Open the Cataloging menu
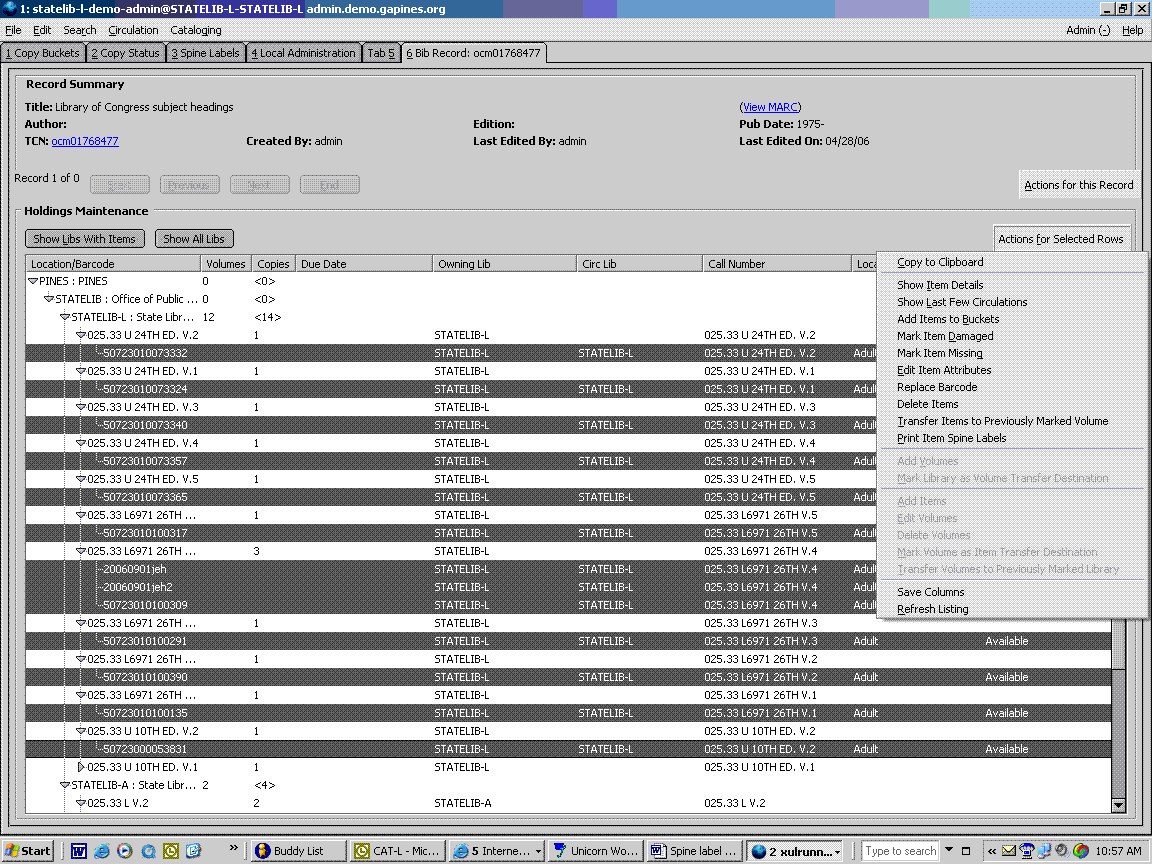The height and width of the screenshot is (864, 1152). pos(195,30)
